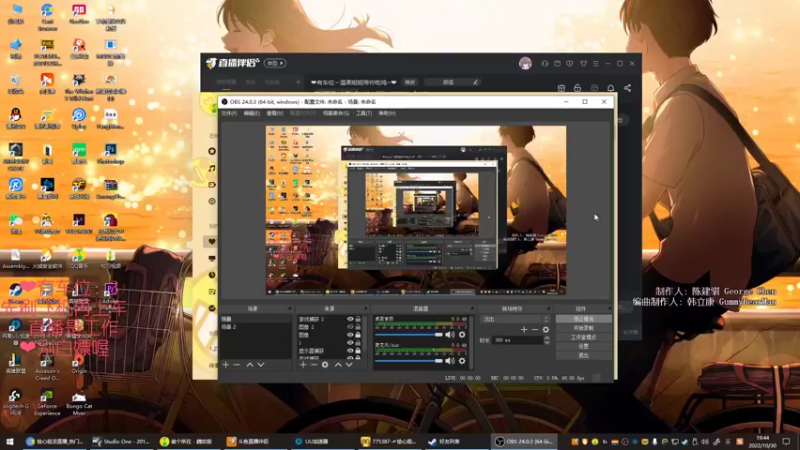Click the heart icon in 直播伴侣 sidebar
Image resolution: width=800 pixels, height=450 pixels.
[x=212, y=241]
